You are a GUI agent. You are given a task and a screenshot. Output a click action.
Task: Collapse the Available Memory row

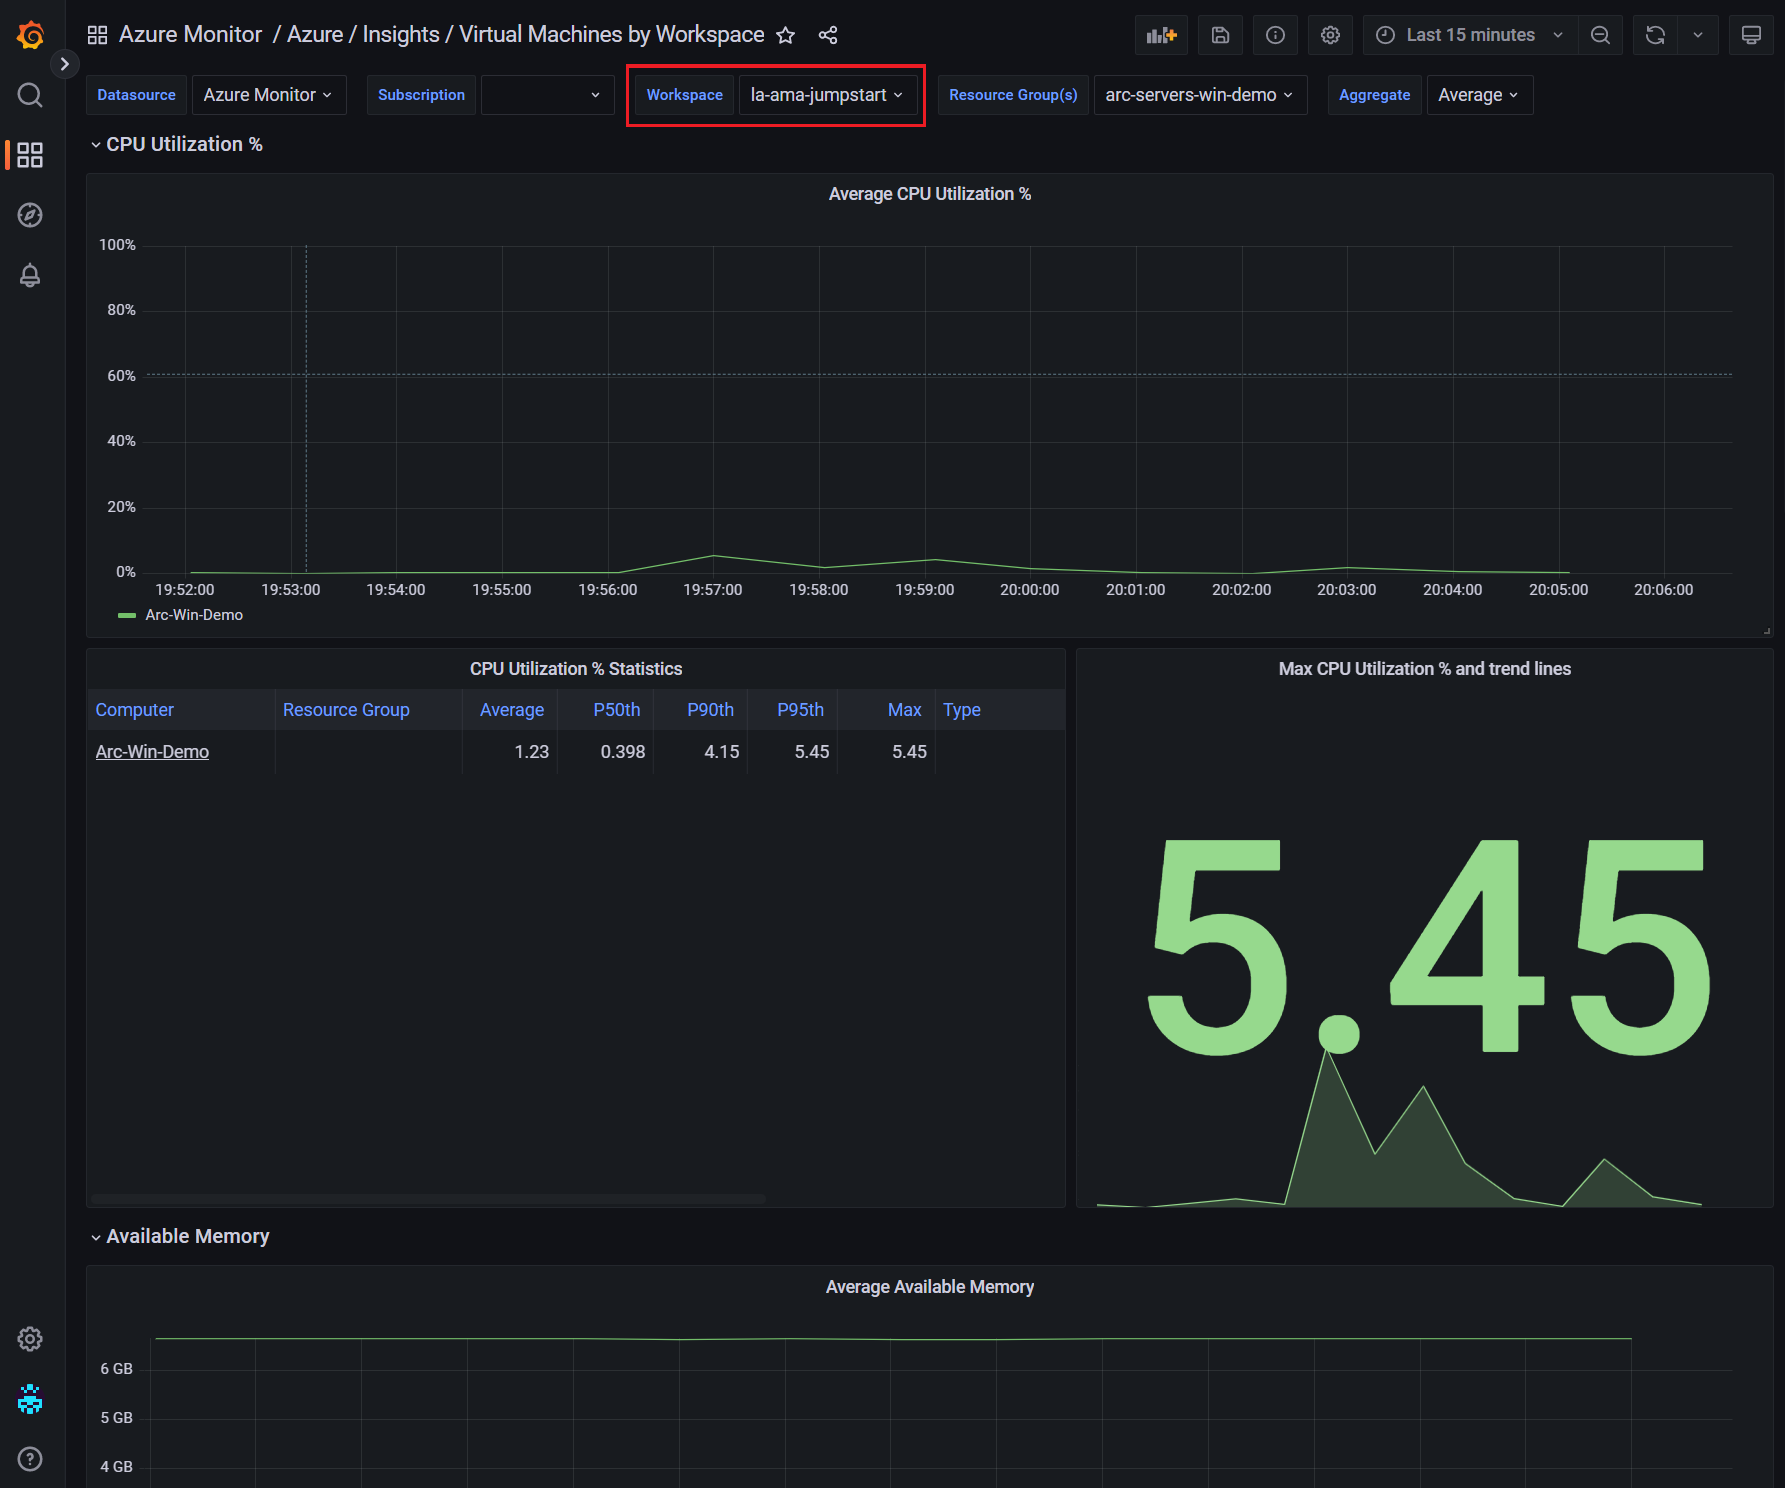[180, 1236]
